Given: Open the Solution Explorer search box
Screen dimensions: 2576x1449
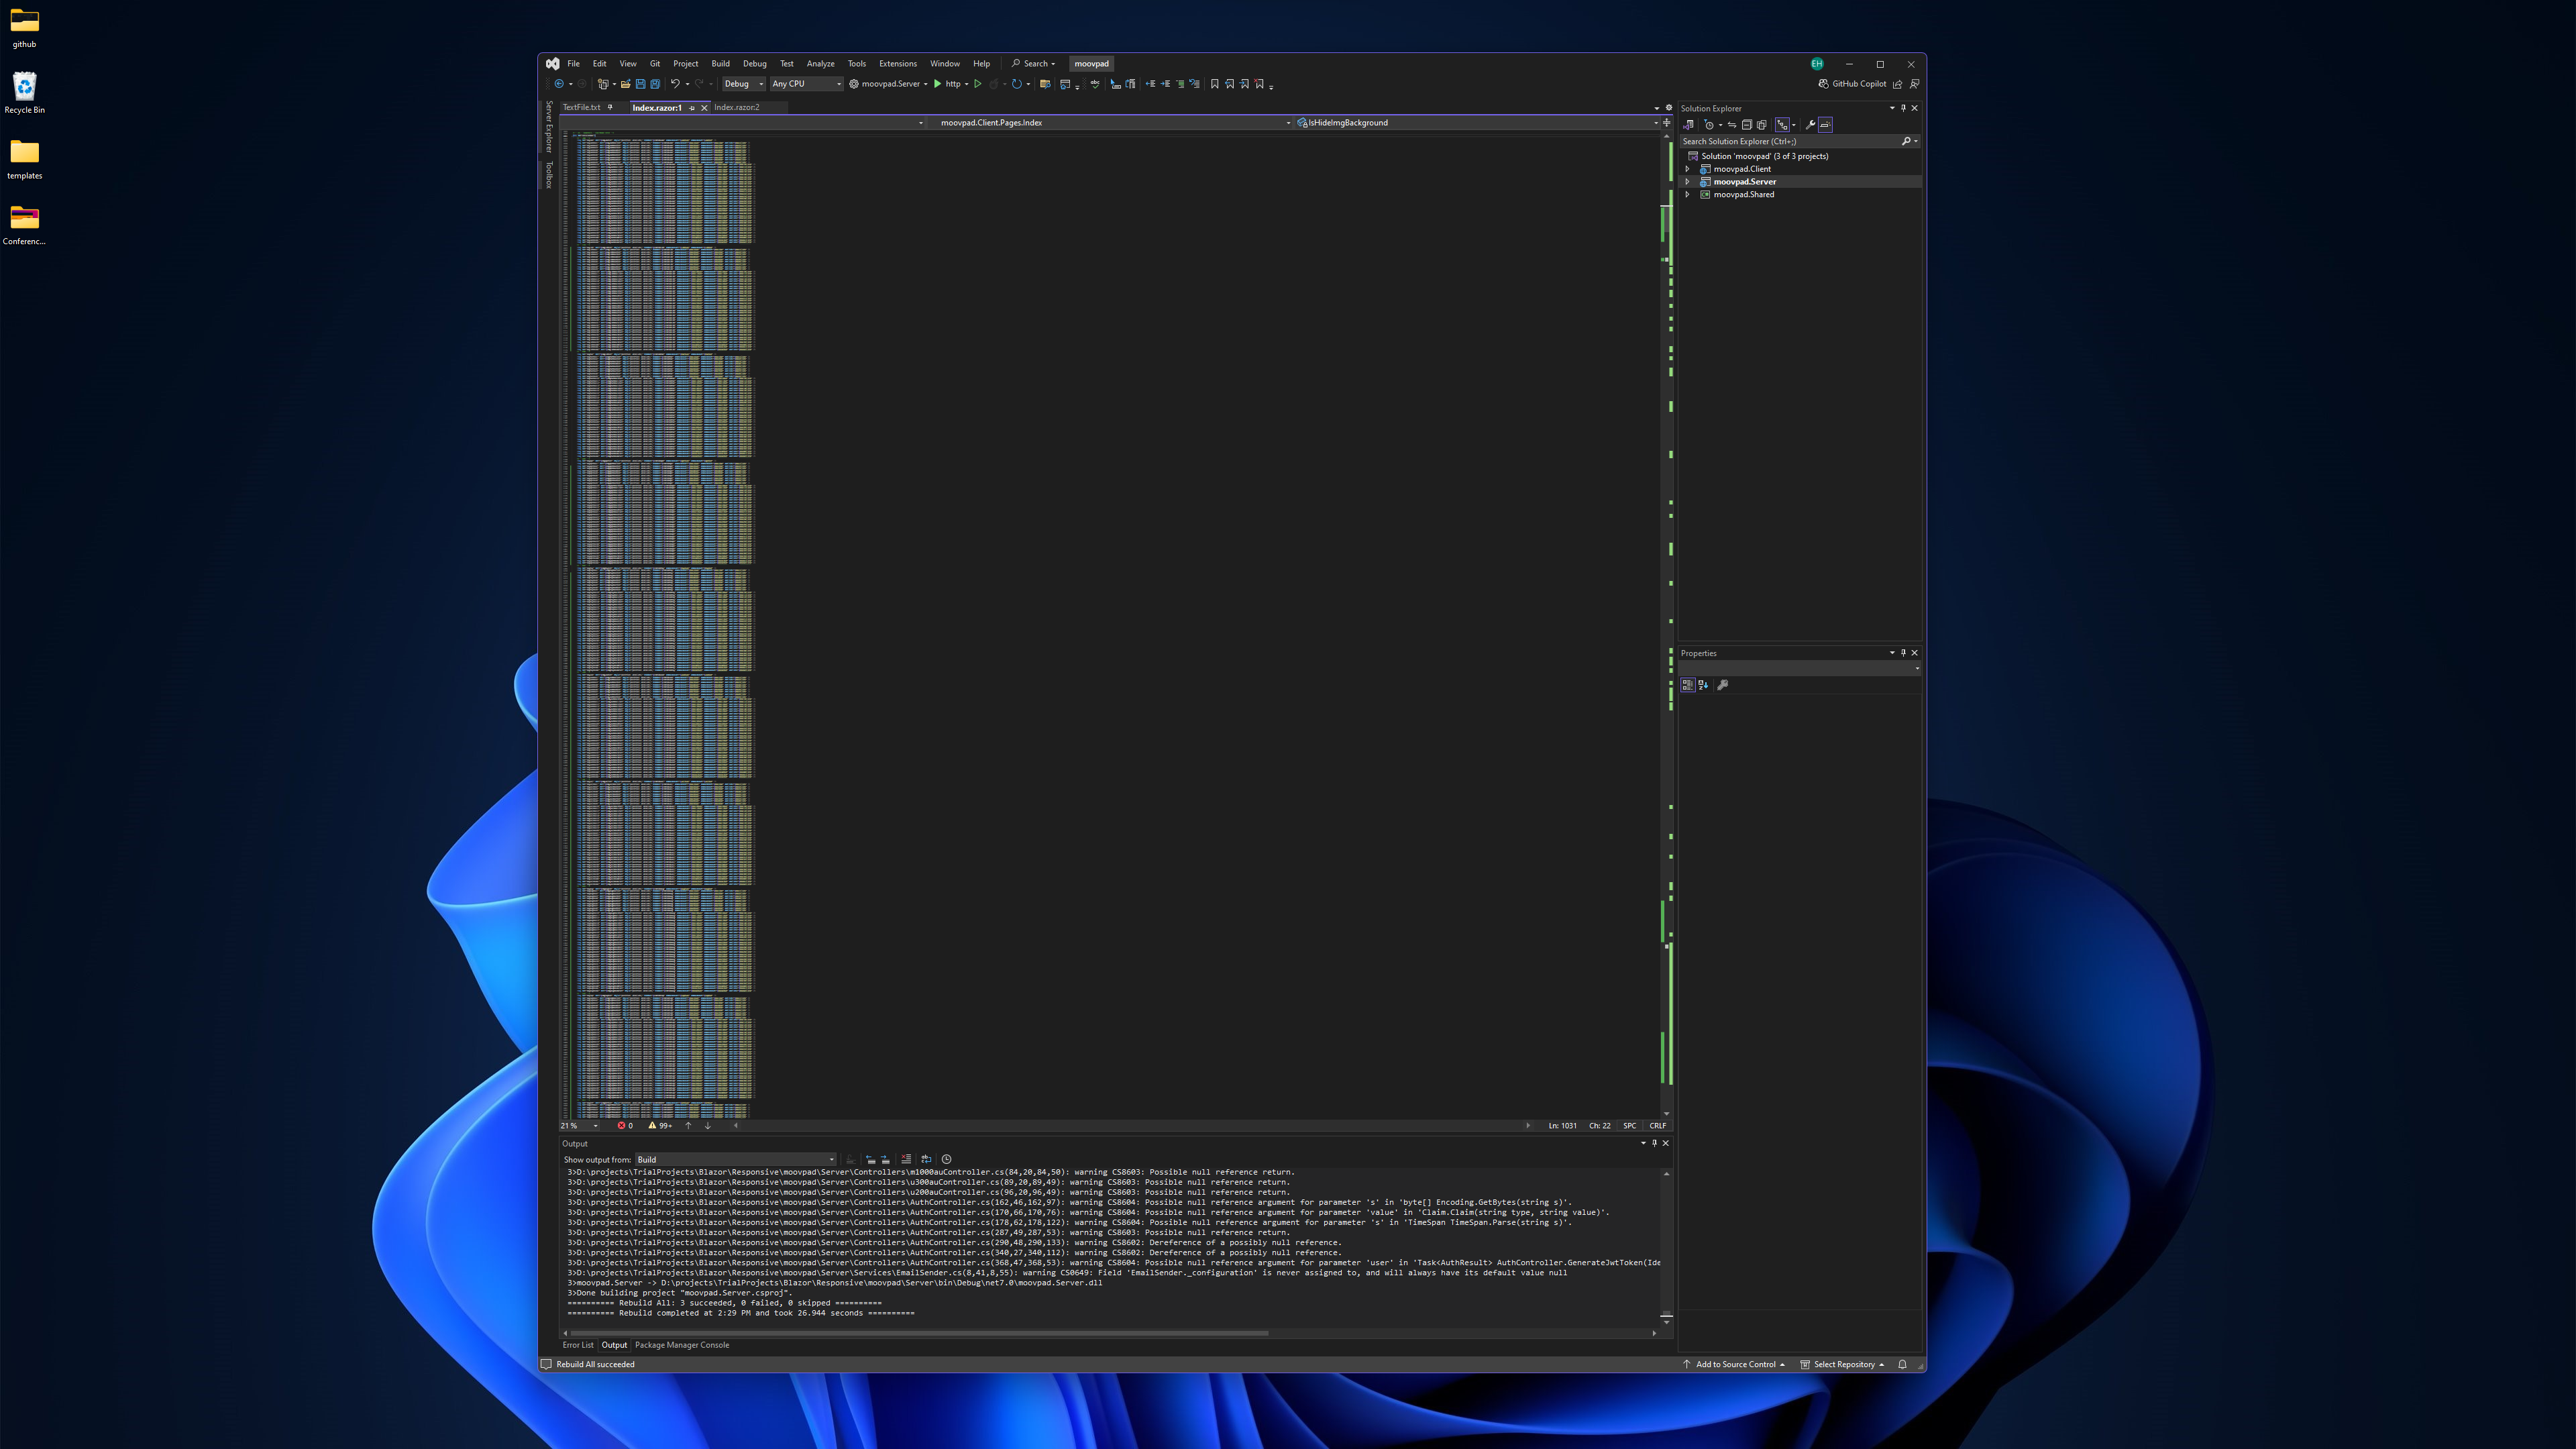Looking at the screenshot, I should [1787, 142].
